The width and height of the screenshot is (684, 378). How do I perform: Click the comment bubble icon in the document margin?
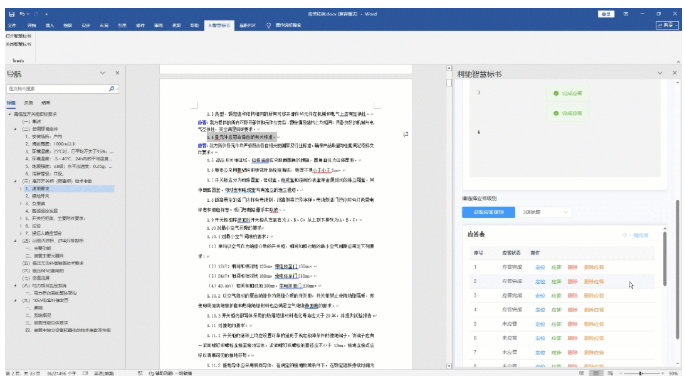(x=406, y=134)
